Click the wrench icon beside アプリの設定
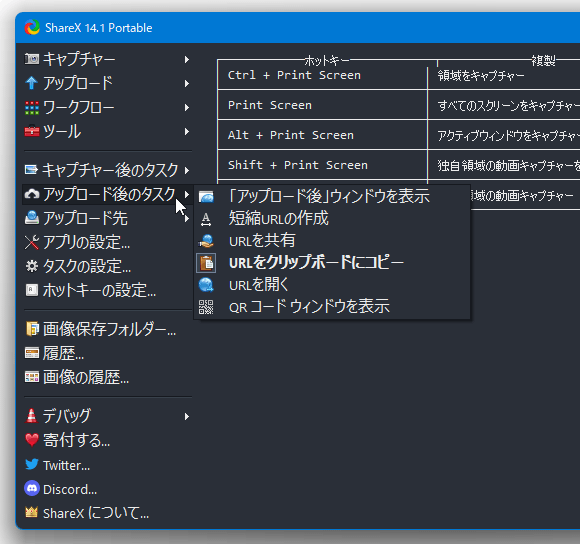Screen dimensions: 580x544 point(31,242)
